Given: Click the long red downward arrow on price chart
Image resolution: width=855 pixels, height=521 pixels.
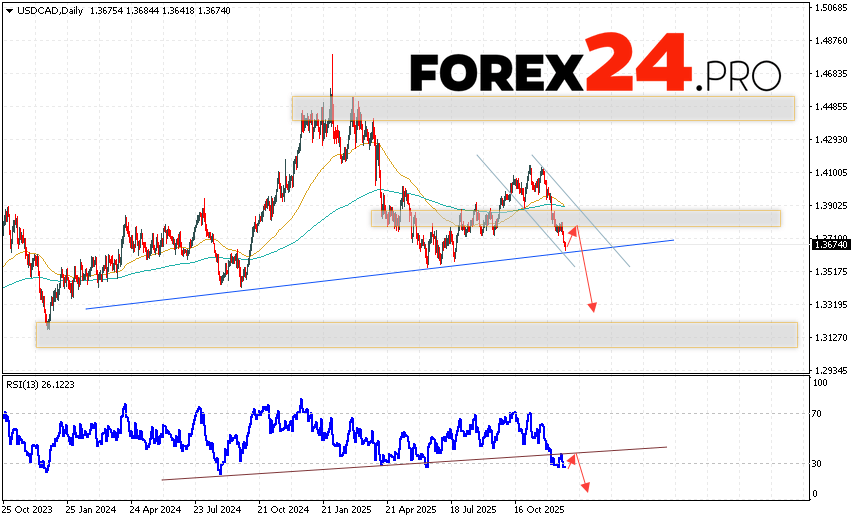Looking at the screenshot, I should (x=586, y=270).
